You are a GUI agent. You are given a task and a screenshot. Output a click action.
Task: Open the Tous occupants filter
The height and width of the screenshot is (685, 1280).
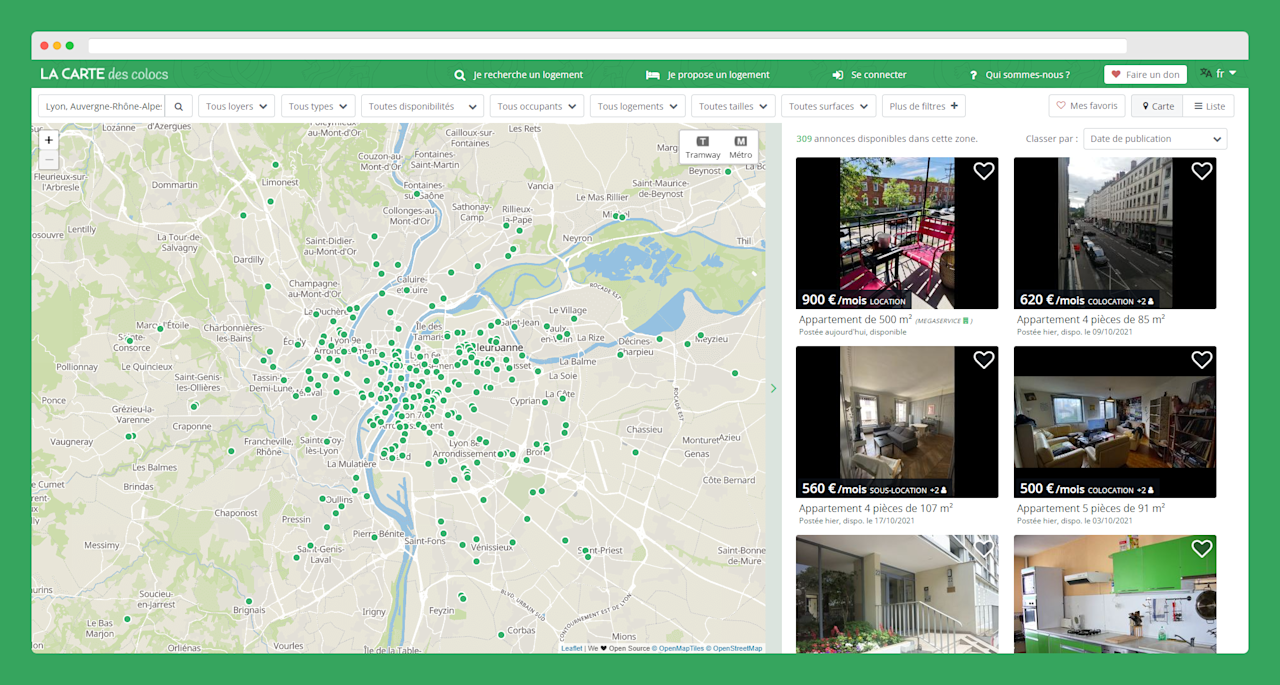tap(537, 106)
